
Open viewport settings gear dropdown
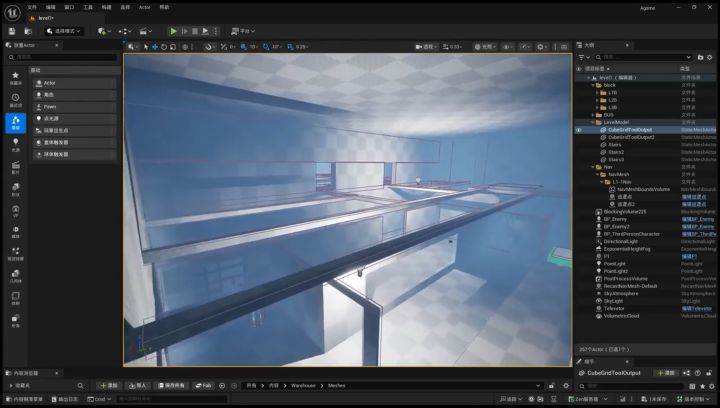tap(541, 47)
